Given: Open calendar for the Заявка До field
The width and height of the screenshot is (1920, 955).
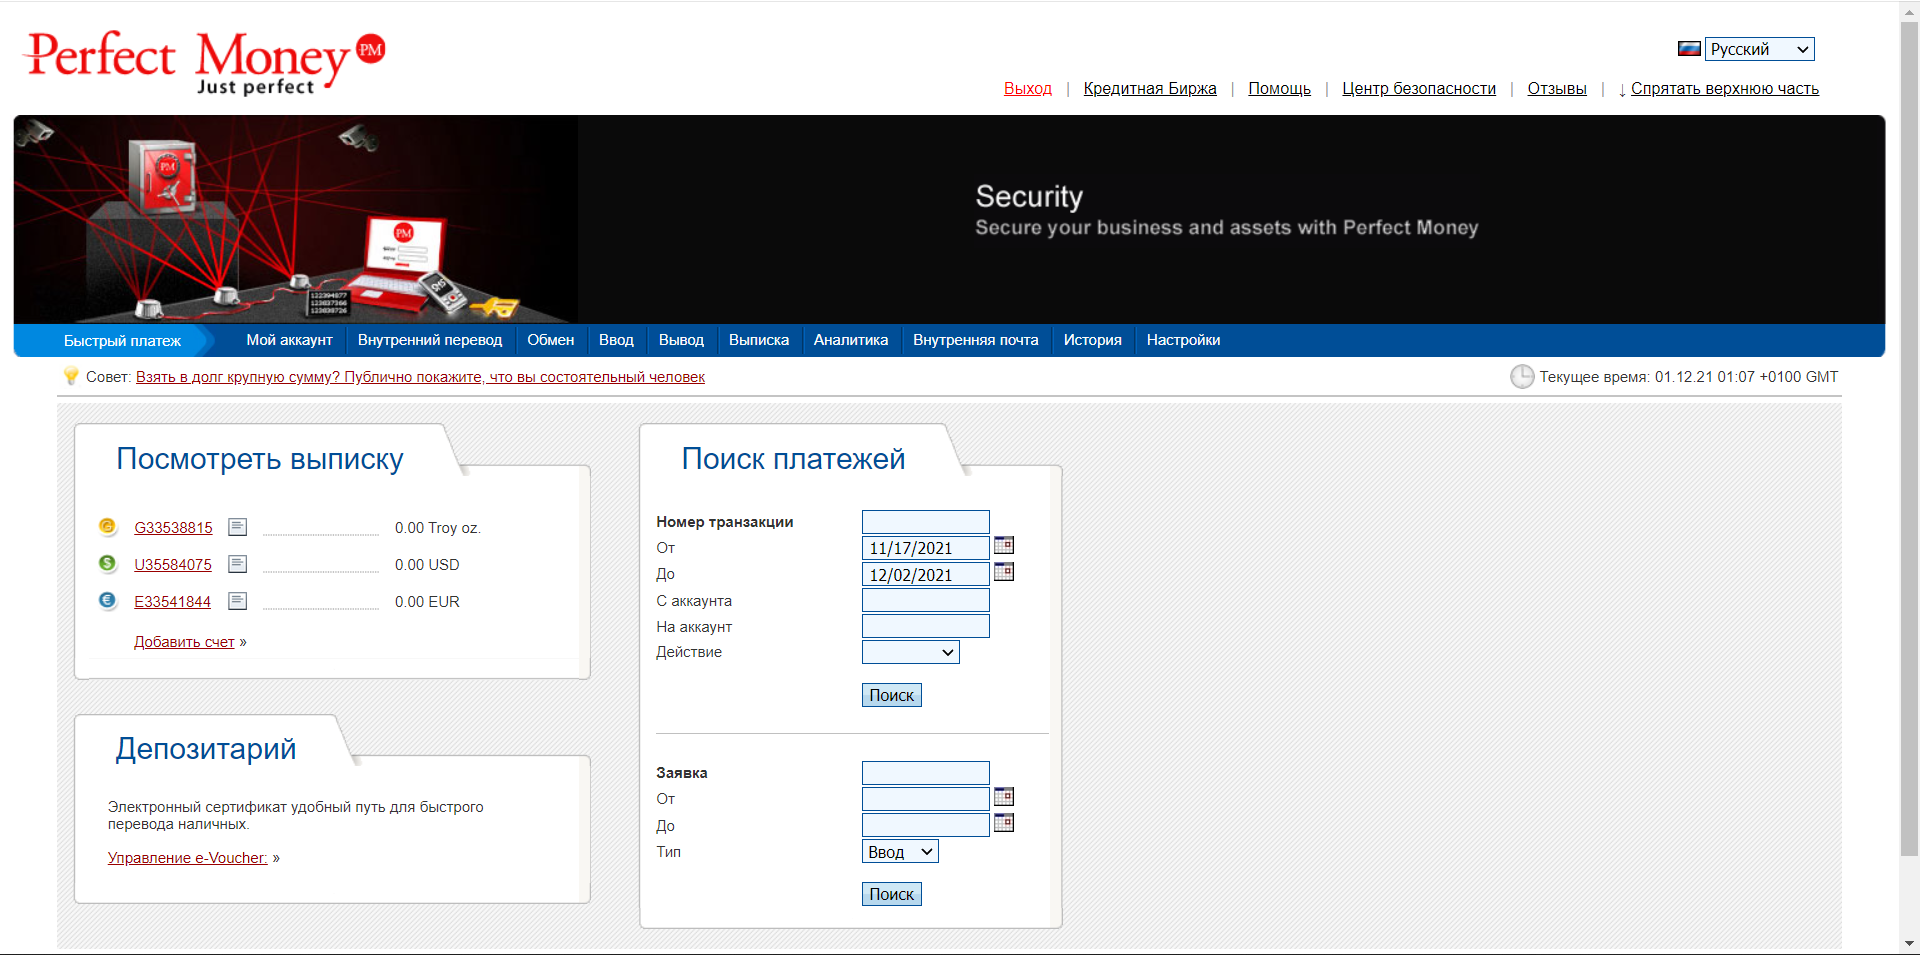Looking at the screenshot, I should (1004, 823).
